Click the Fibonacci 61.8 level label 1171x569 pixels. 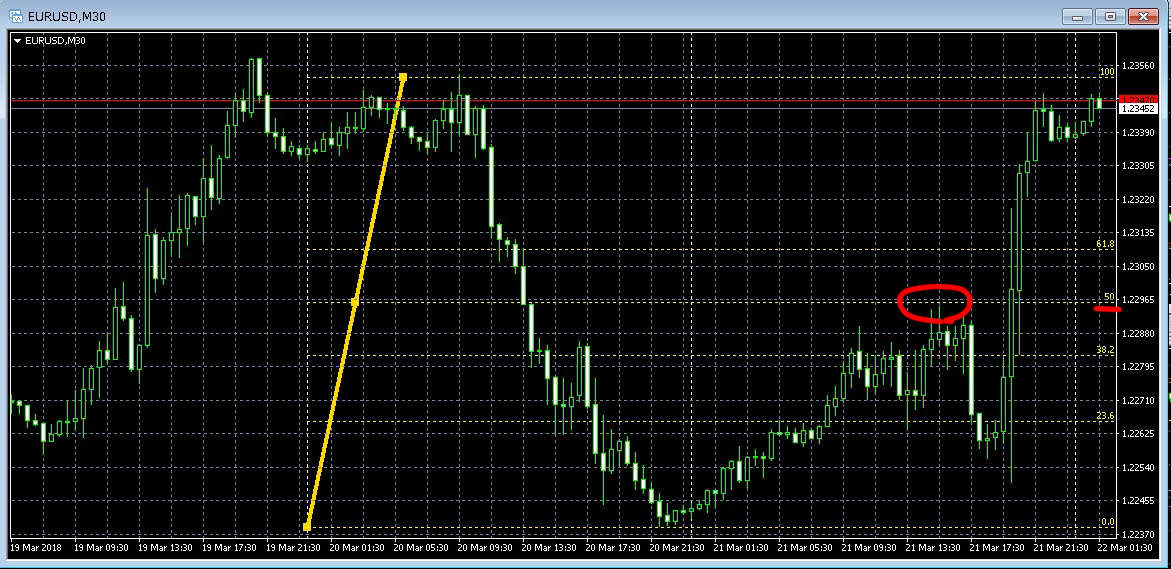tap(1105, 244)
